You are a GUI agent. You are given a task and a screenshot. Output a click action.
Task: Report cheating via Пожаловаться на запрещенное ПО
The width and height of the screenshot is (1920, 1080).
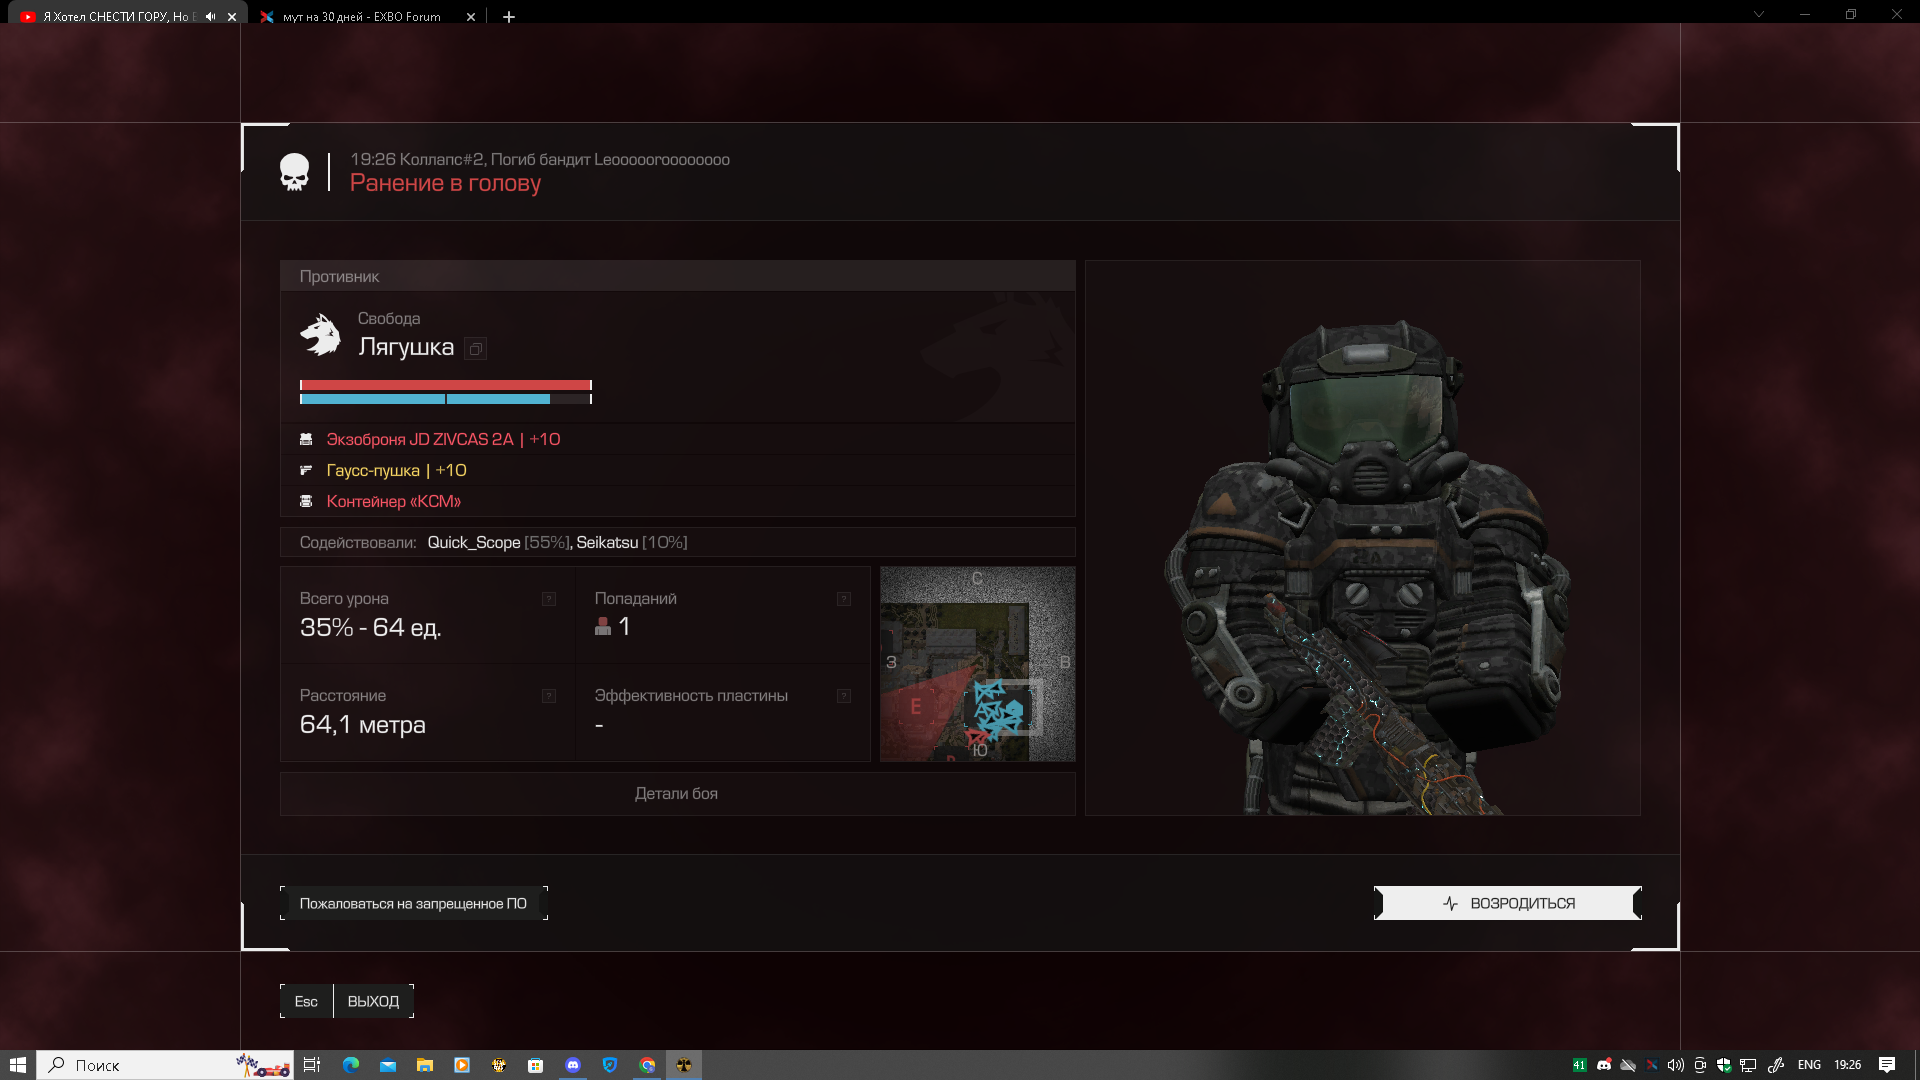[413, 903]
